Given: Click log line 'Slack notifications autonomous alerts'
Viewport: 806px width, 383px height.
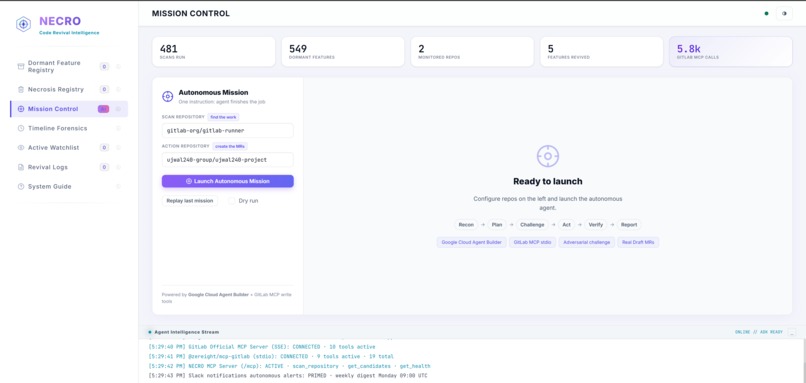Looking at the screenshot, I should click(287, 376).
